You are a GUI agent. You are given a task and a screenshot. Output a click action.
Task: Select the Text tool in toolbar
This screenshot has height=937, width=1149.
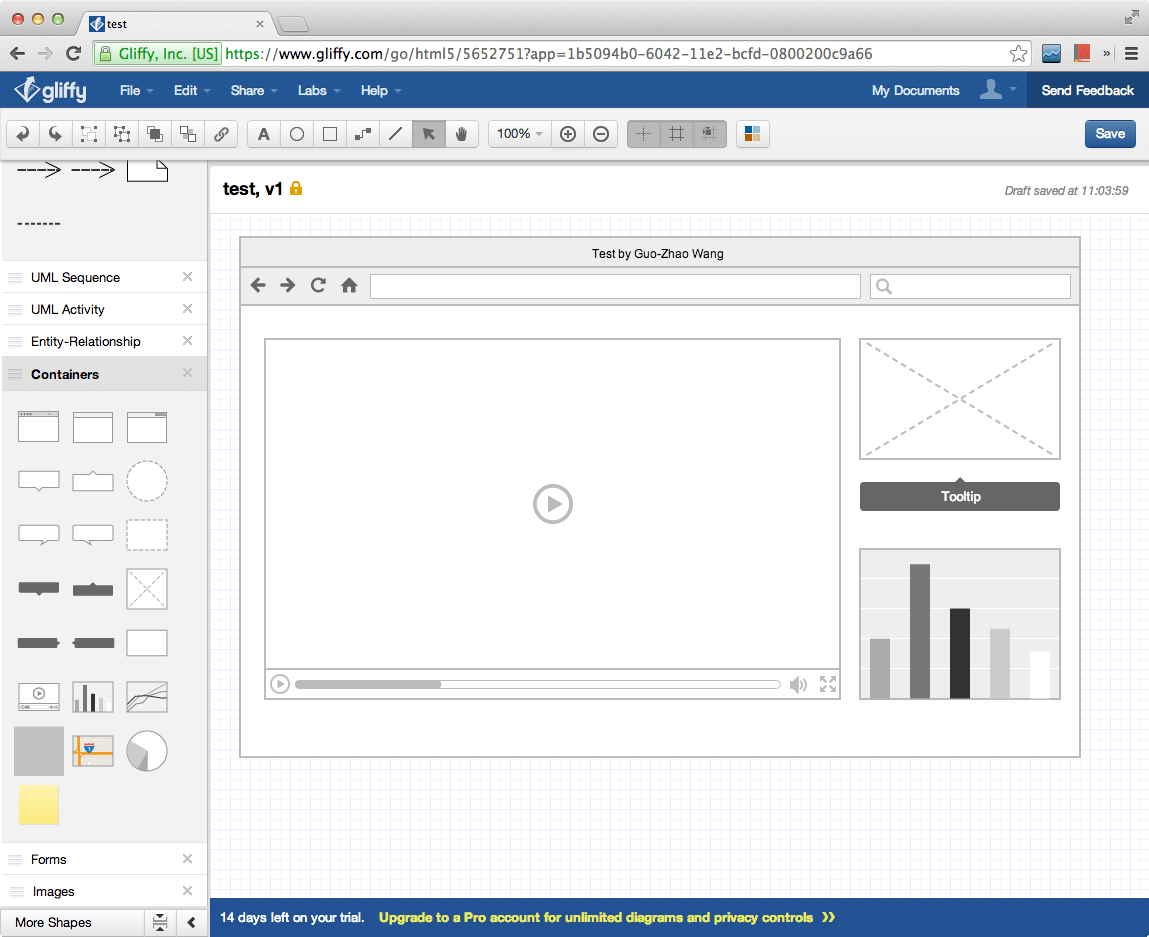point(264,134)
